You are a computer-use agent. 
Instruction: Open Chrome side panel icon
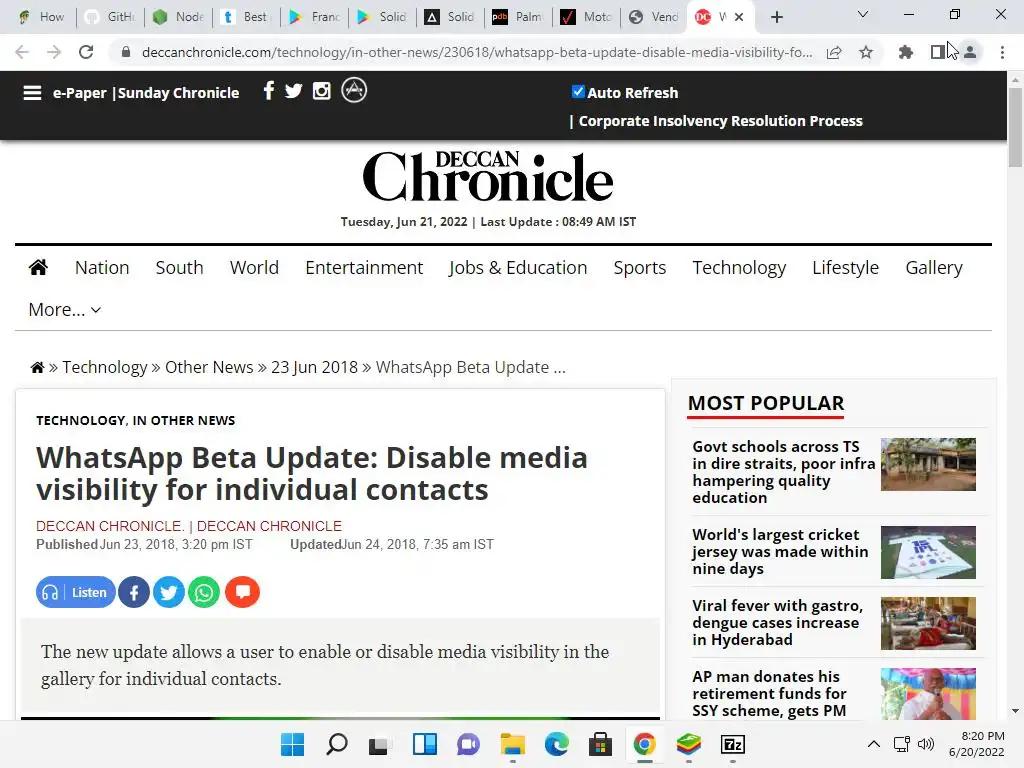coord(938,52)
